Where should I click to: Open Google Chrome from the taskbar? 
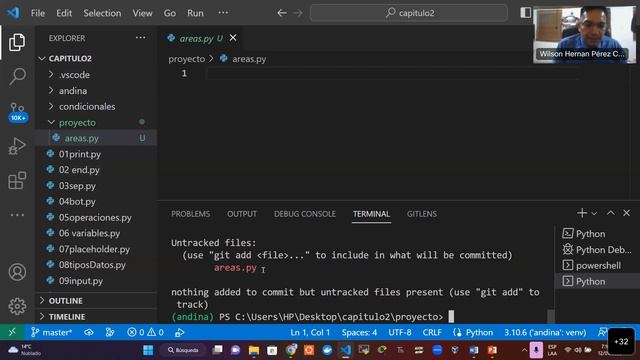[291, 350]
